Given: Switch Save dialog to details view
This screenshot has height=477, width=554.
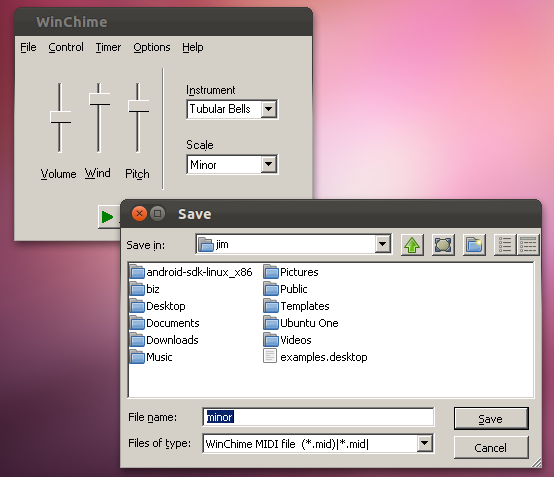Looking at the screenshot, I should click(528, 245).
